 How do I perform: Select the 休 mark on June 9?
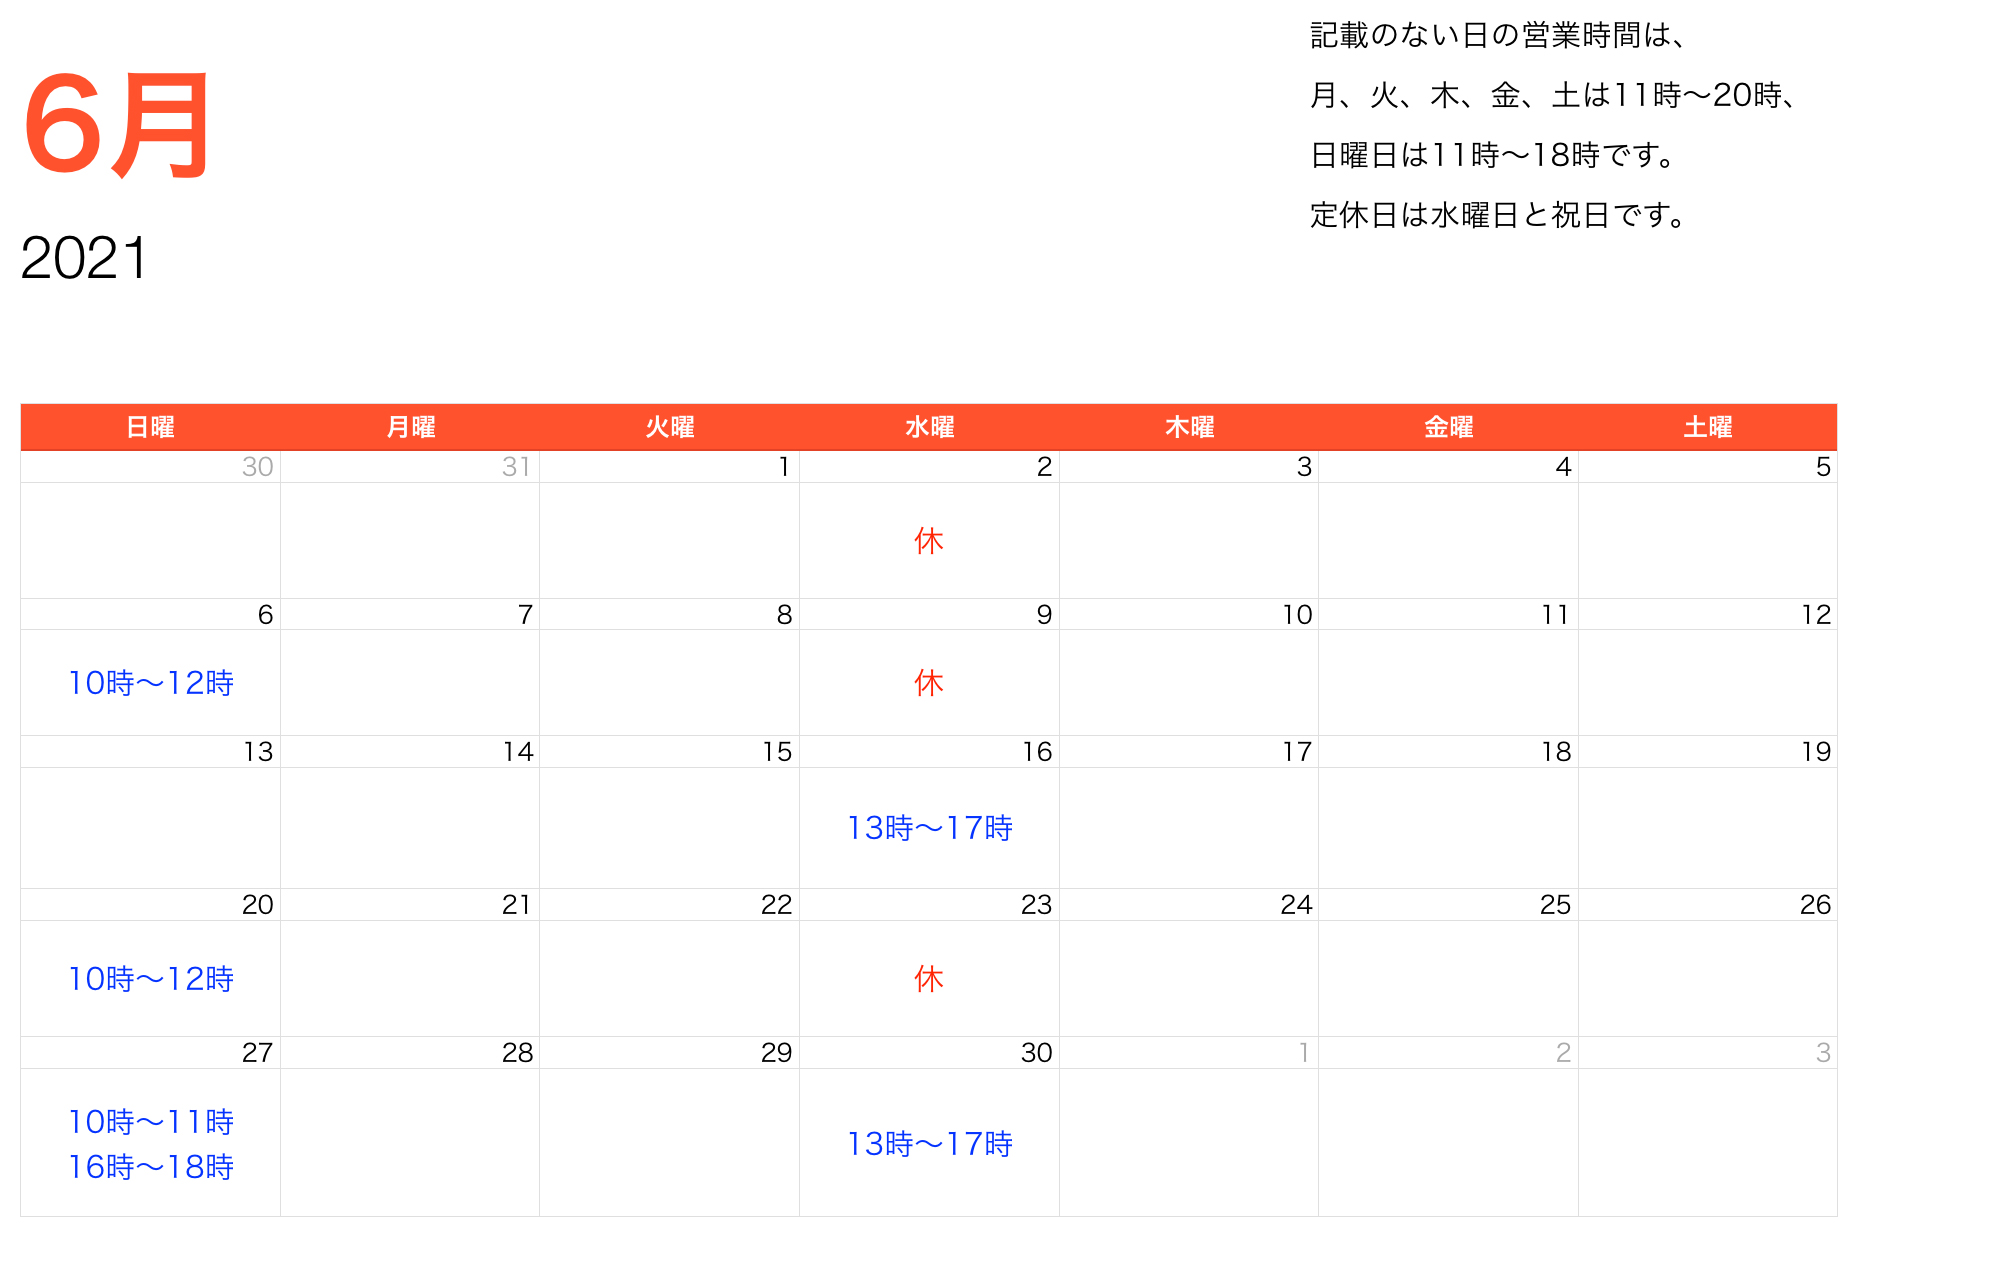[x=927, y=683]
